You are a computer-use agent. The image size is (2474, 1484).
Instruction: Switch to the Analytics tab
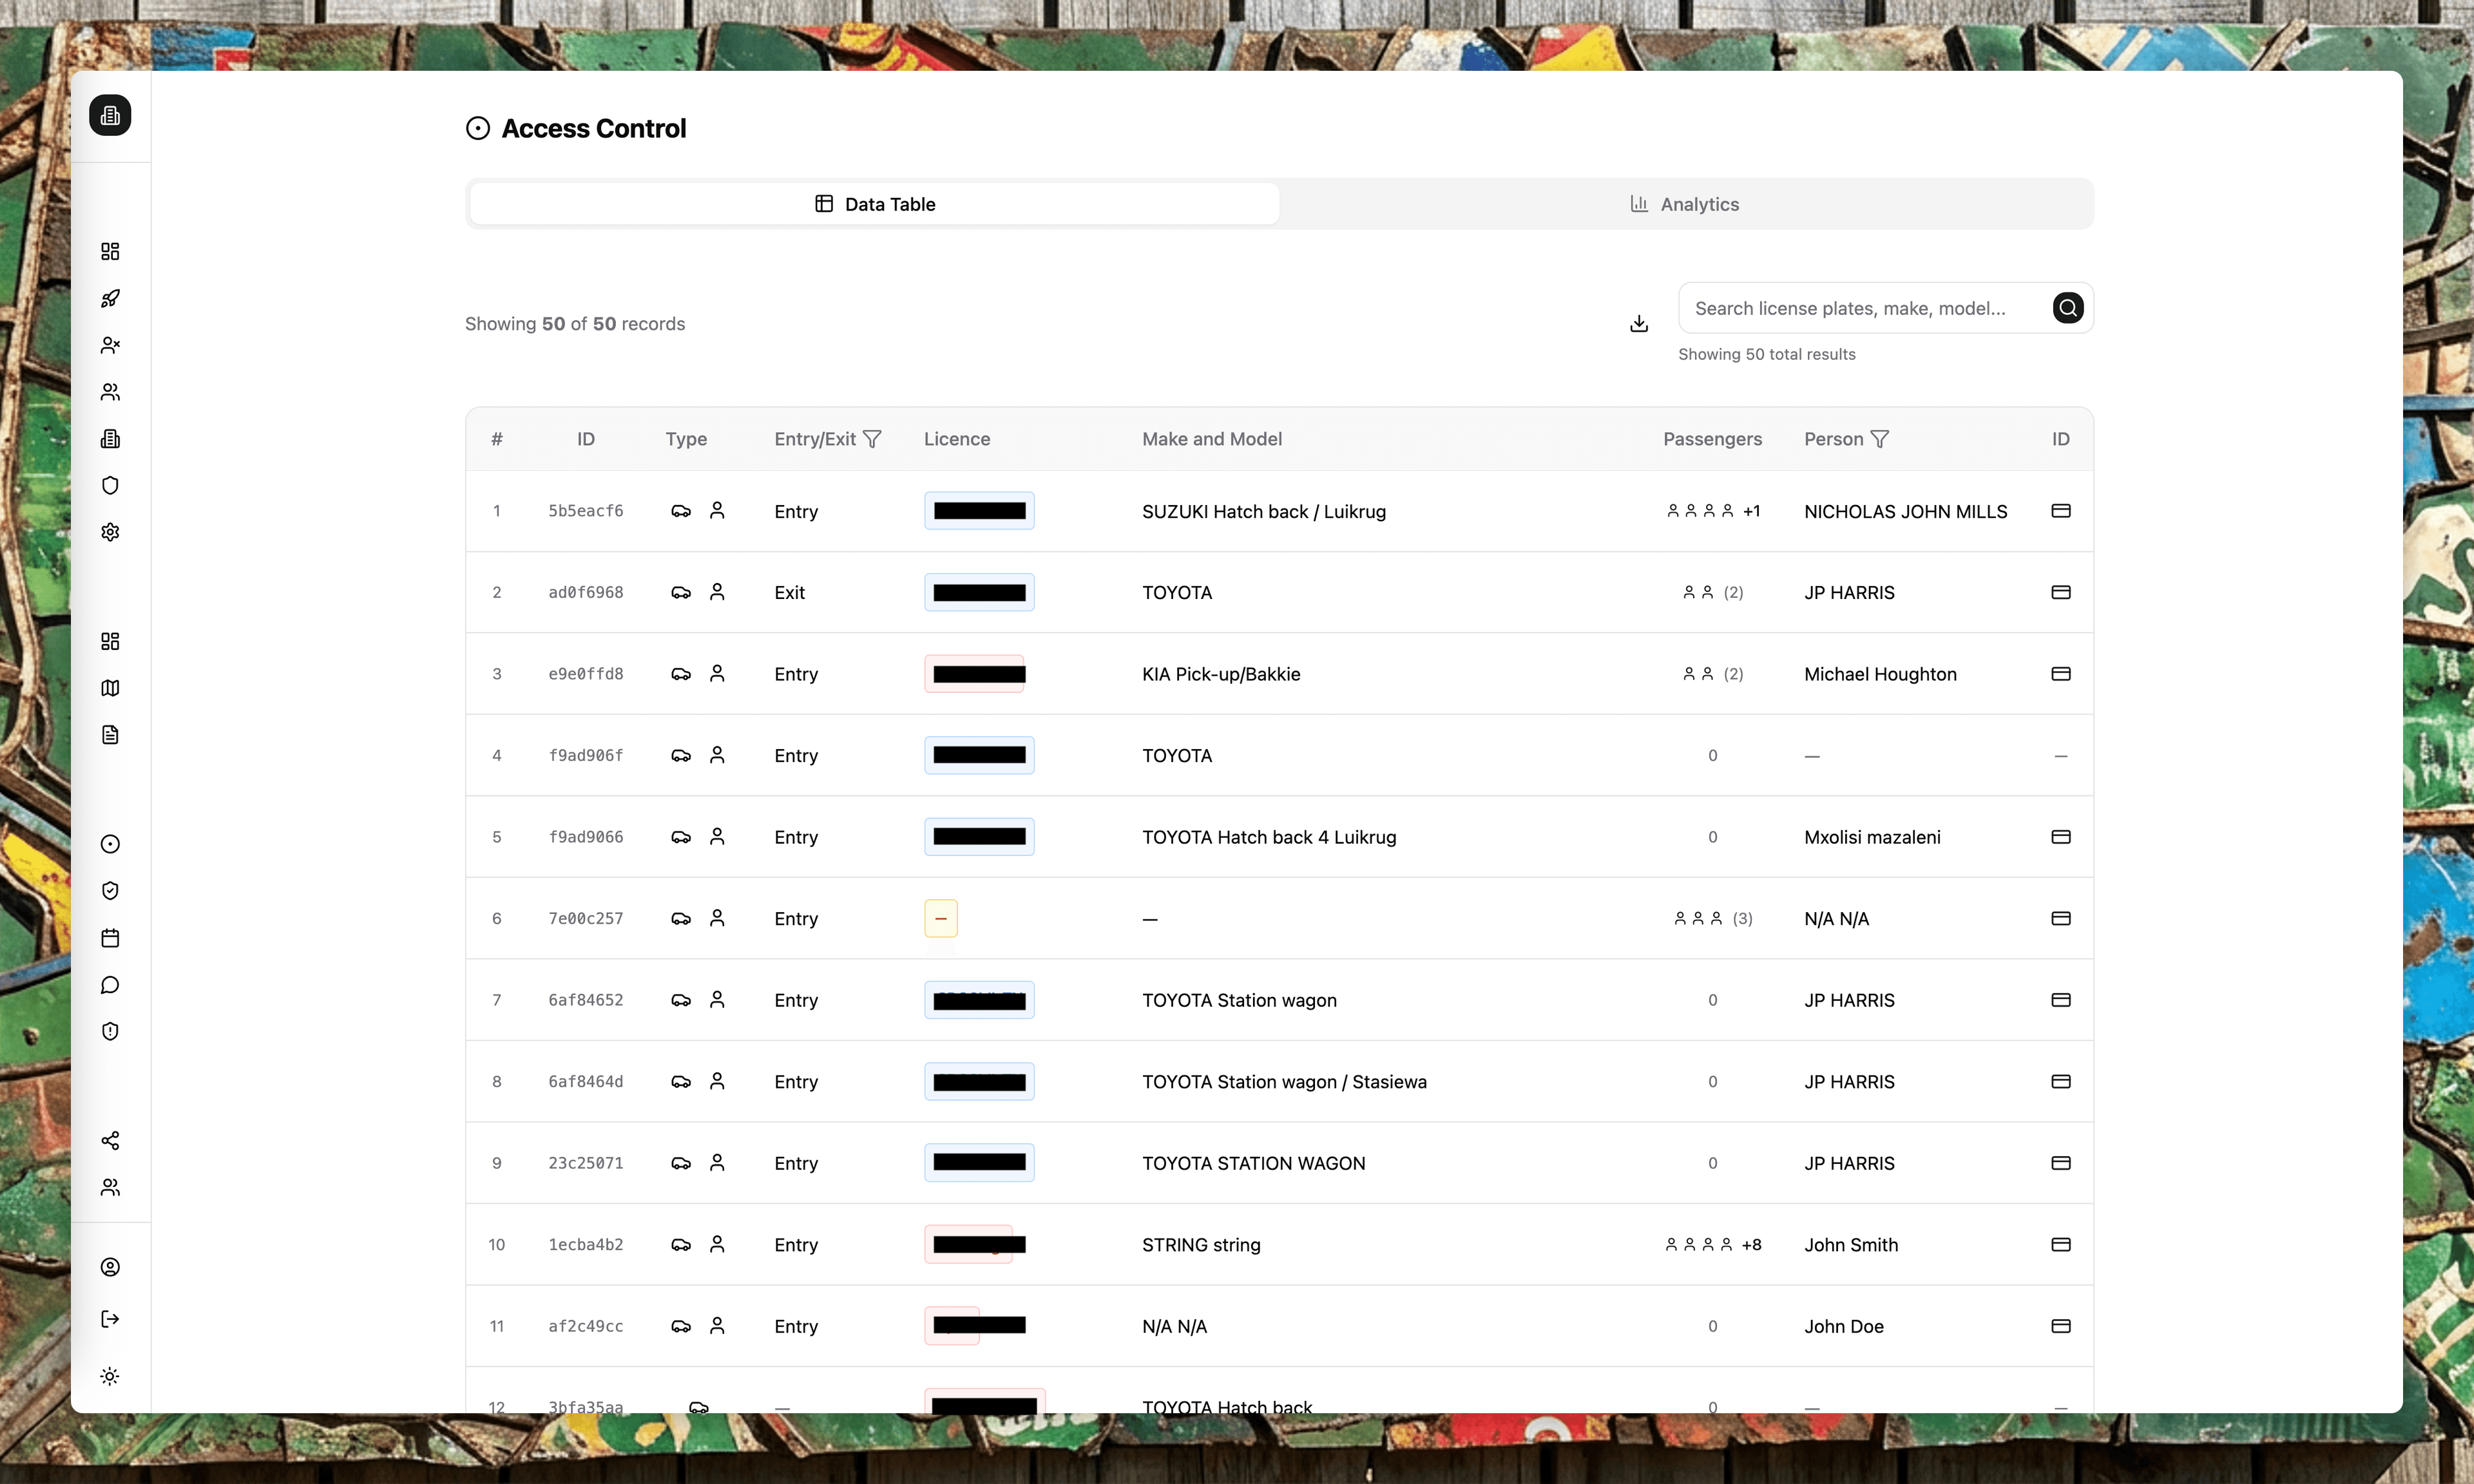point(1685,204)
